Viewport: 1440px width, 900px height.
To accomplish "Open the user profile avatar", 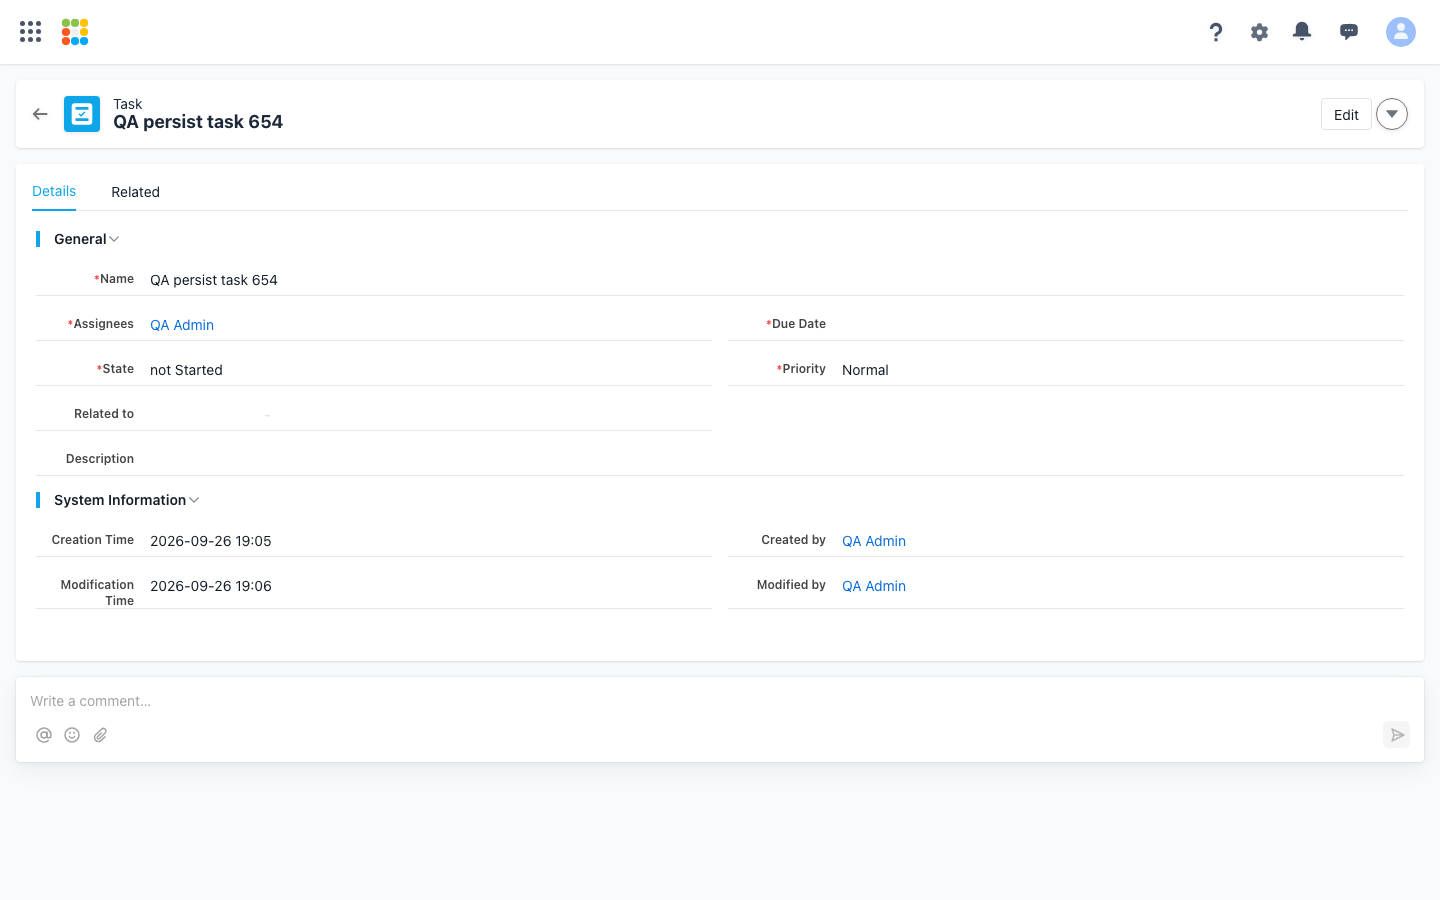I will 1401,32.
